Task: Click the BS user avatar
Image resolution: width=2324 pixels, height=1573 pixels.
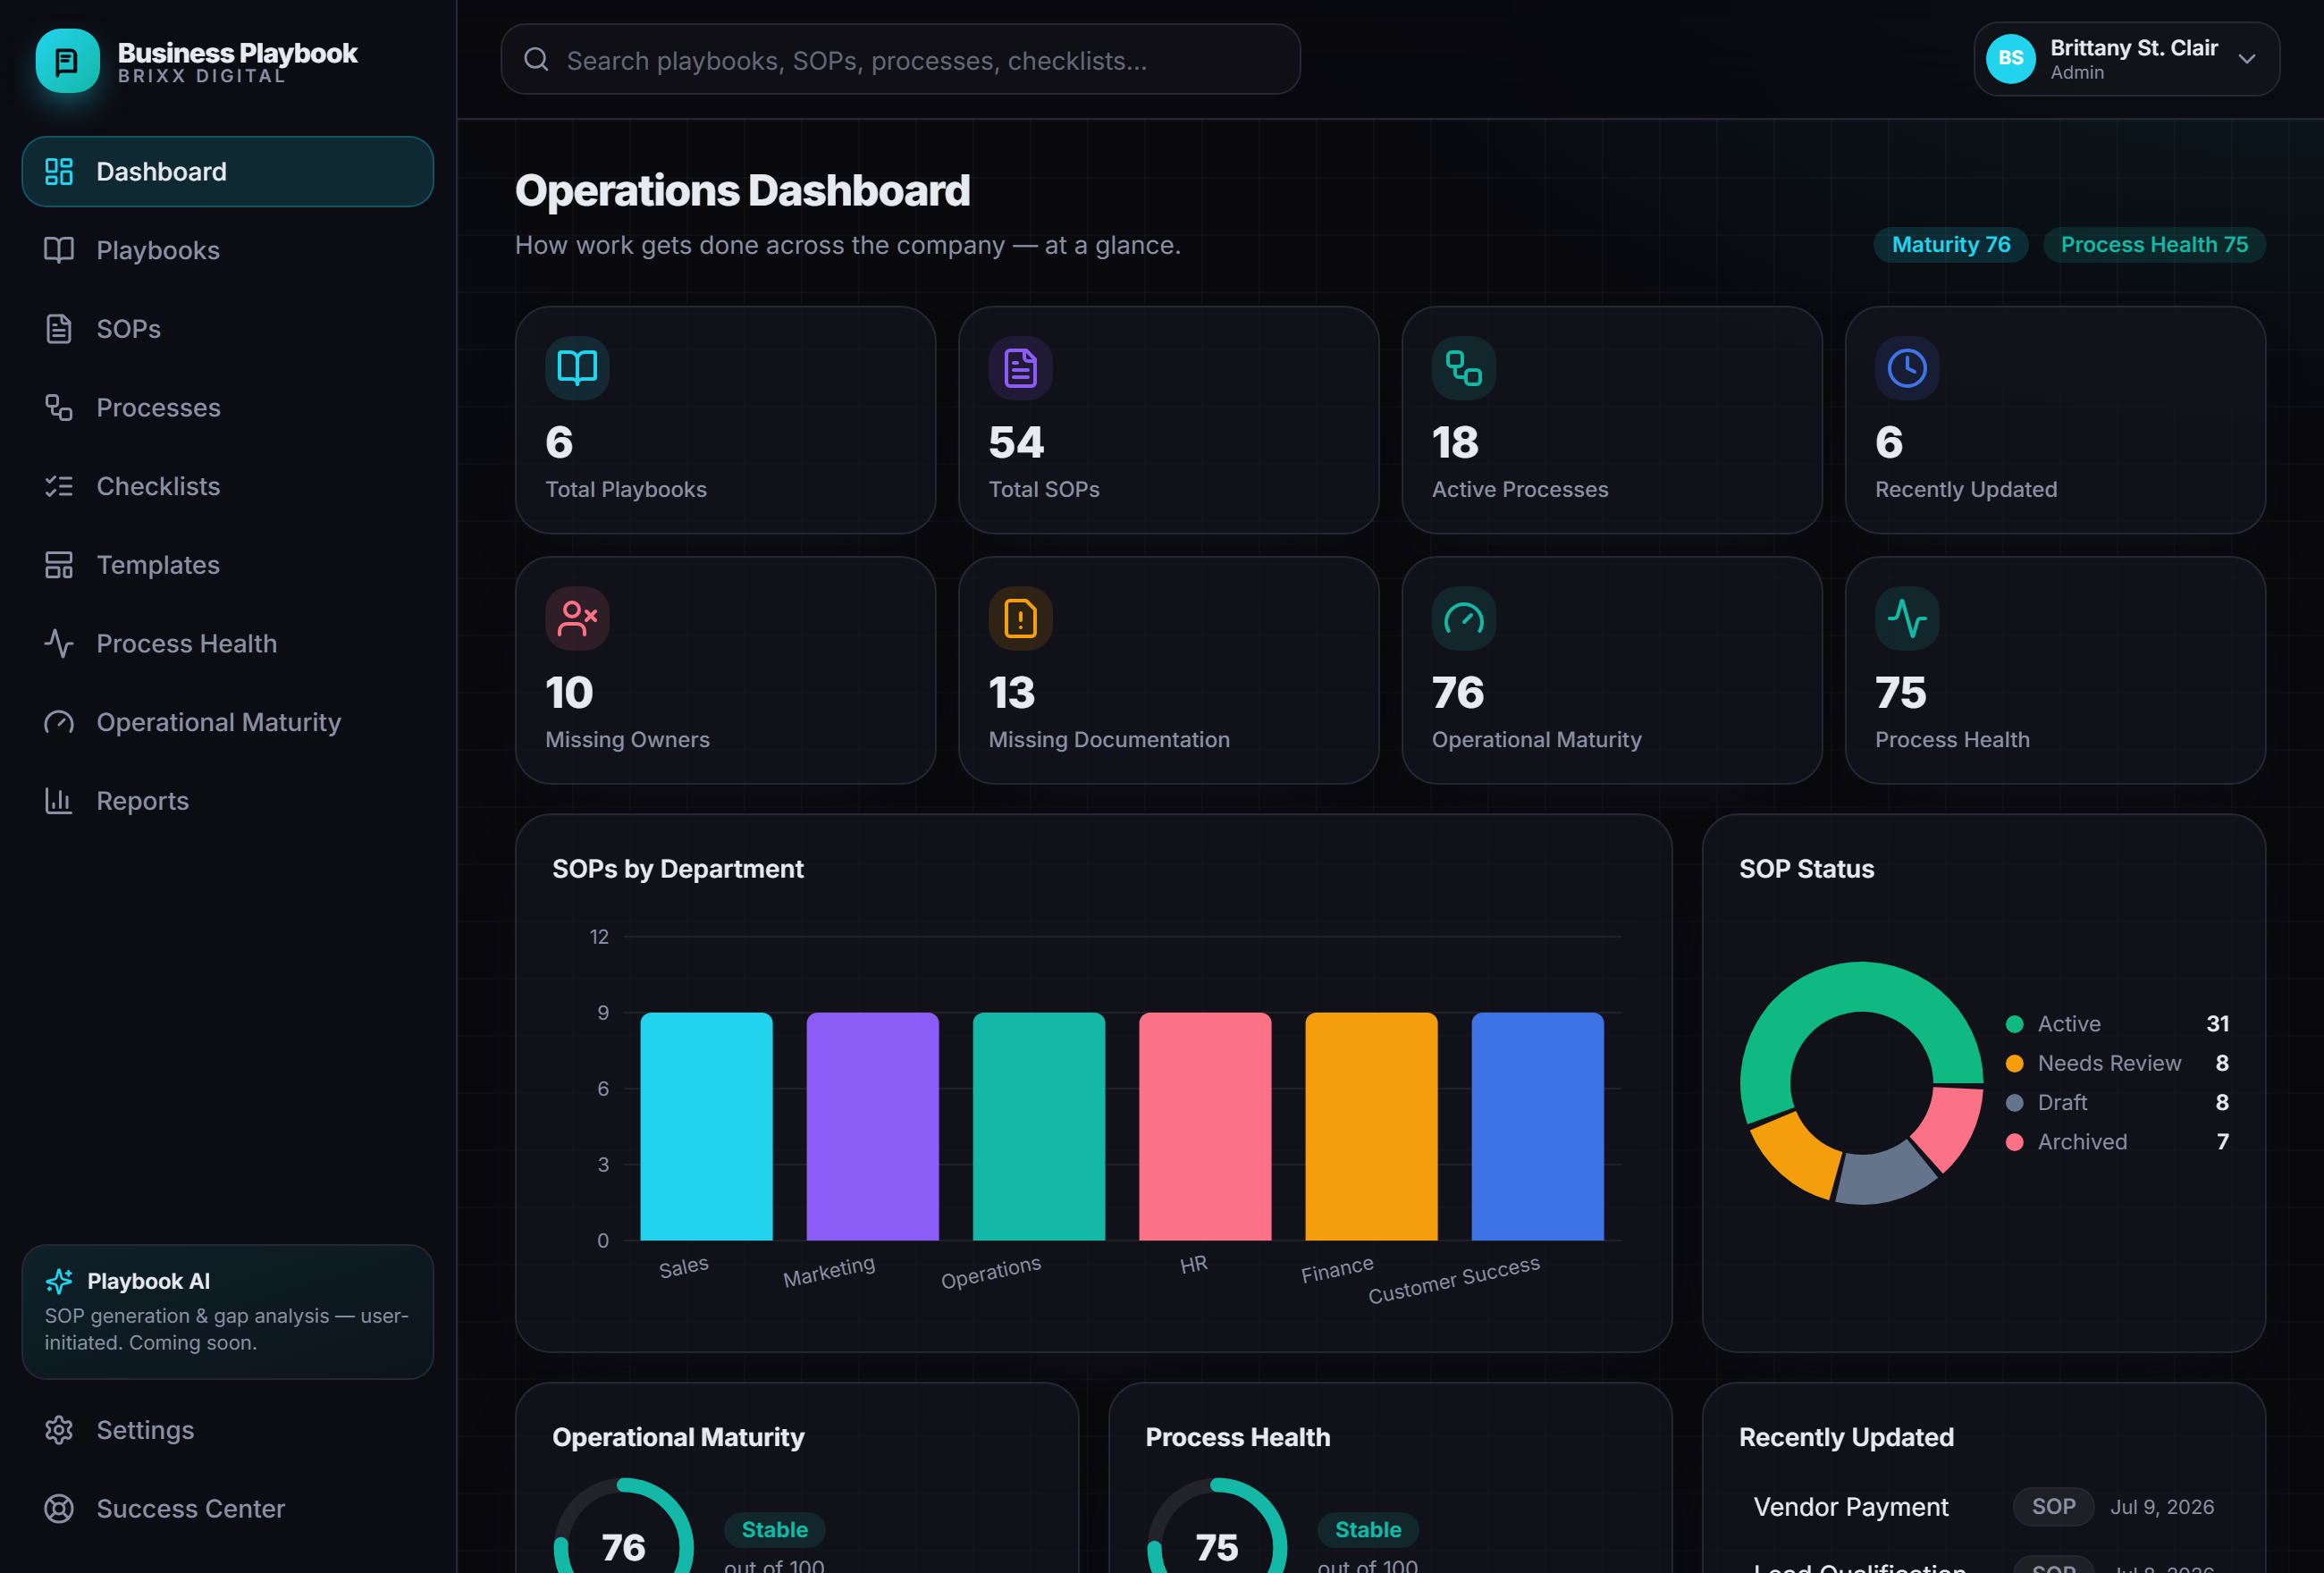Action: 2011,59
